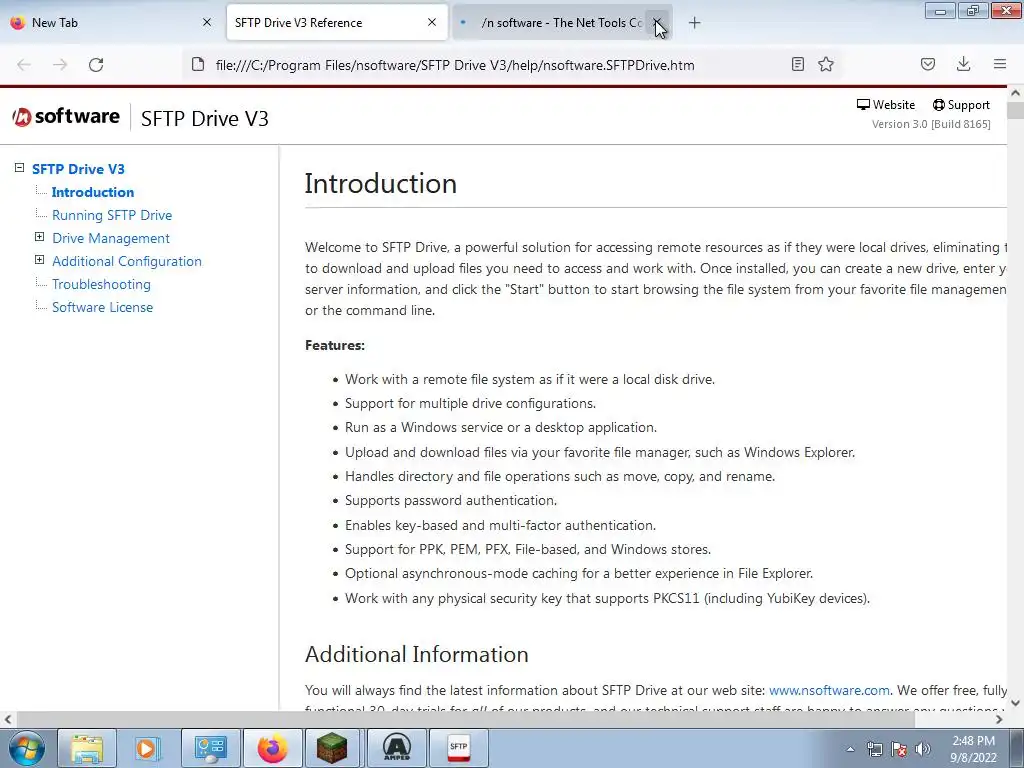
Task: Open the Running SFTP Drive topic
Action: pos(112,215)
